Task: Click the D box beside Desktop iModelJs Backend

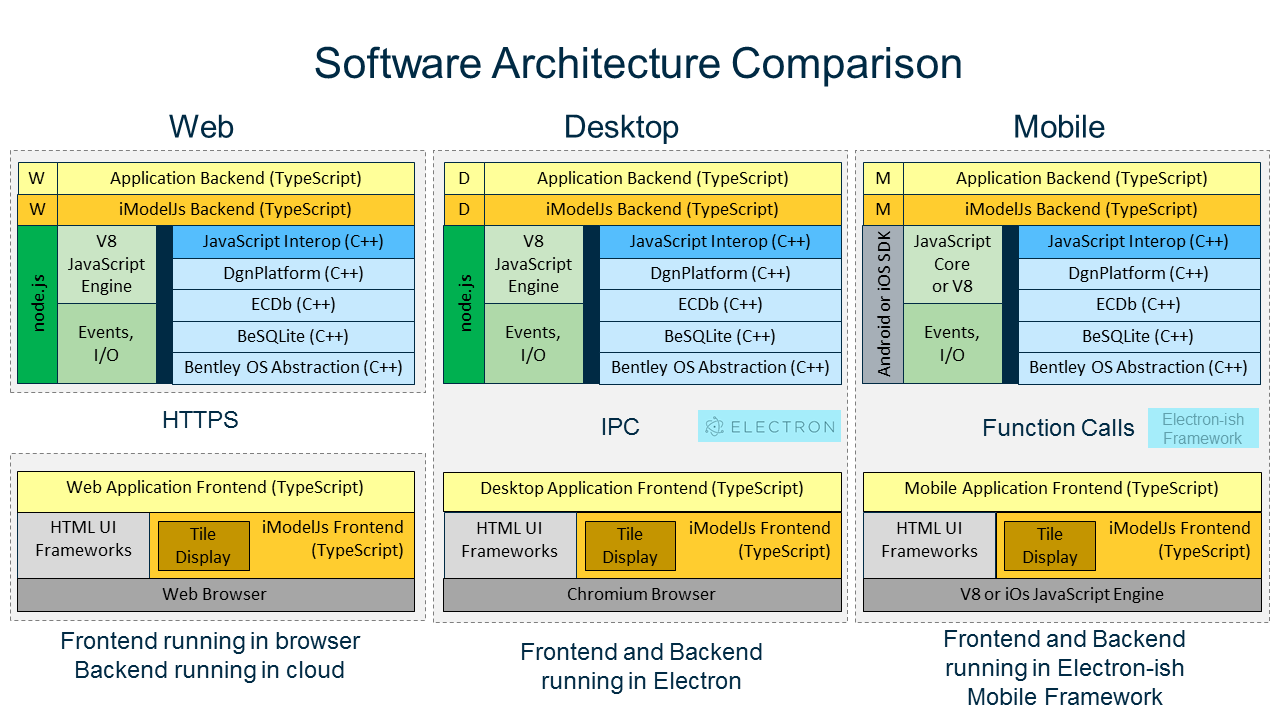Action: click(x=464, y=209)
